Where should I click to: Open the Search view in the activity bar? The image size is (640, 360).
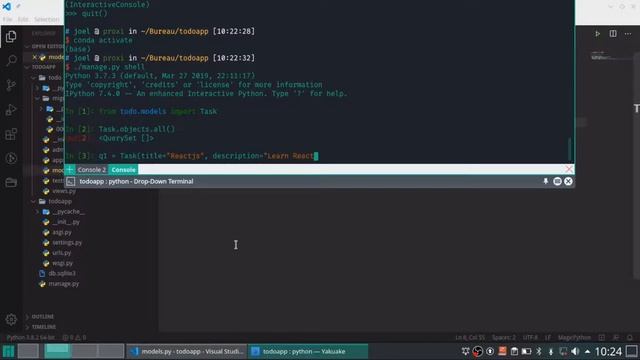[x=11, y=60]
